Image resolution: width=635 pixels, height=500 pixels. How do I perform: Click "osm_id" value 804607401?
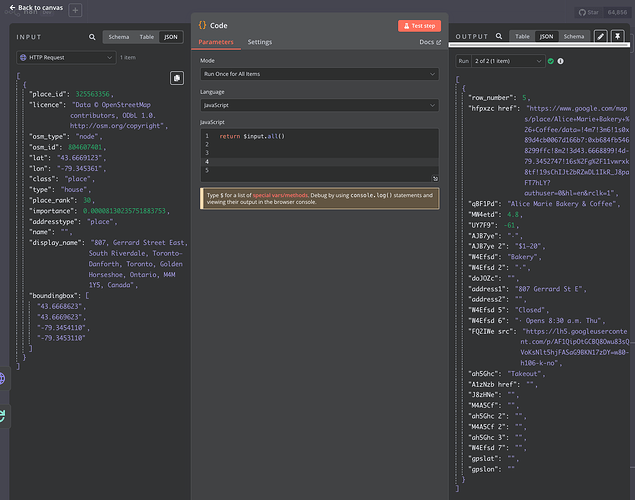[x=85, y=147]
